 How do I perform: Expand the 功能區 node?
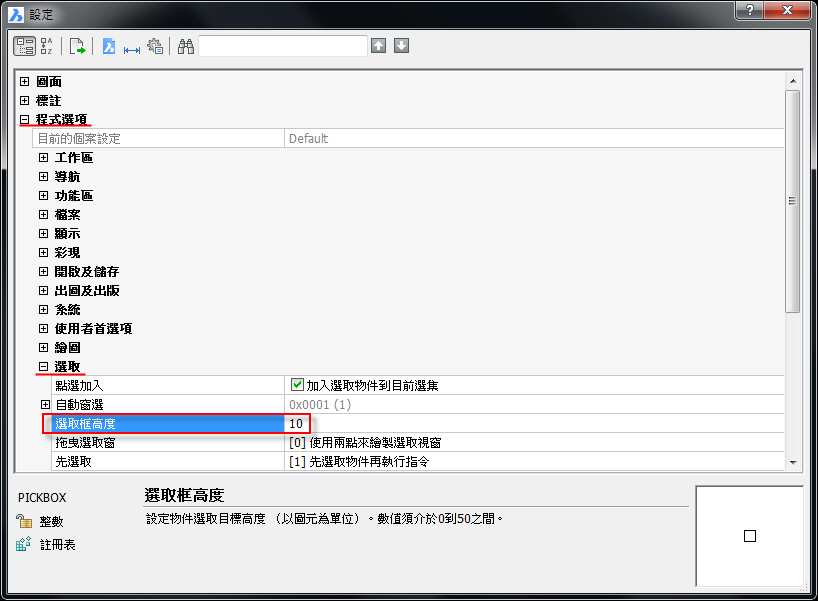(x=43, y=196)
